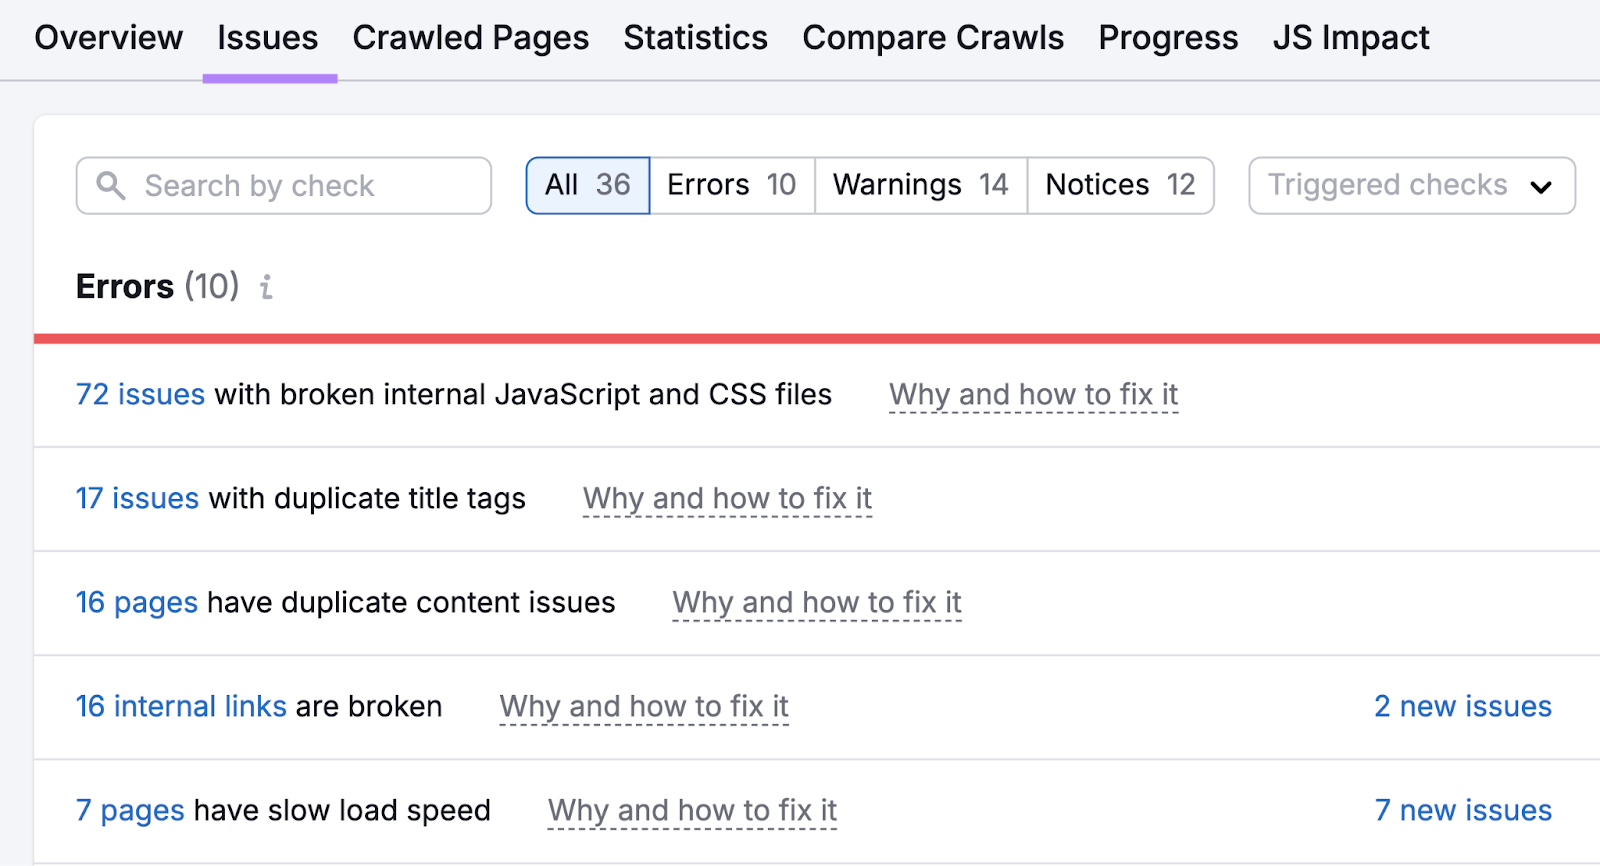
Task: Open the Compare Crawls tab
Action: [932, 37]
